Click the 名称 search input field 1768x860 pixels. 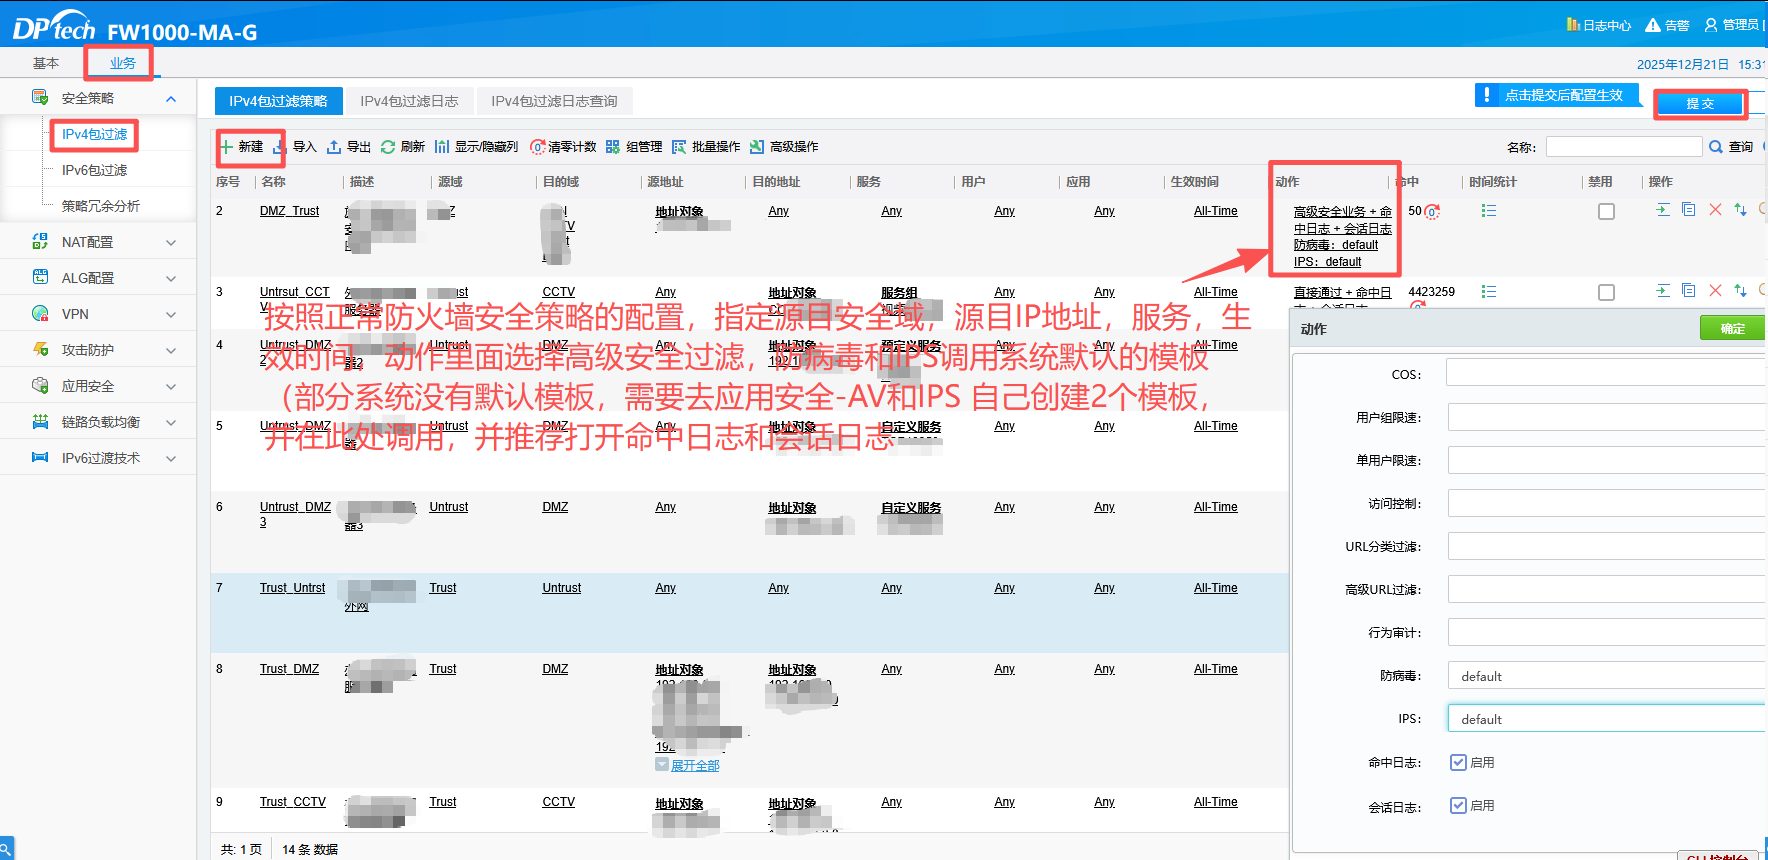[1624, 147]
